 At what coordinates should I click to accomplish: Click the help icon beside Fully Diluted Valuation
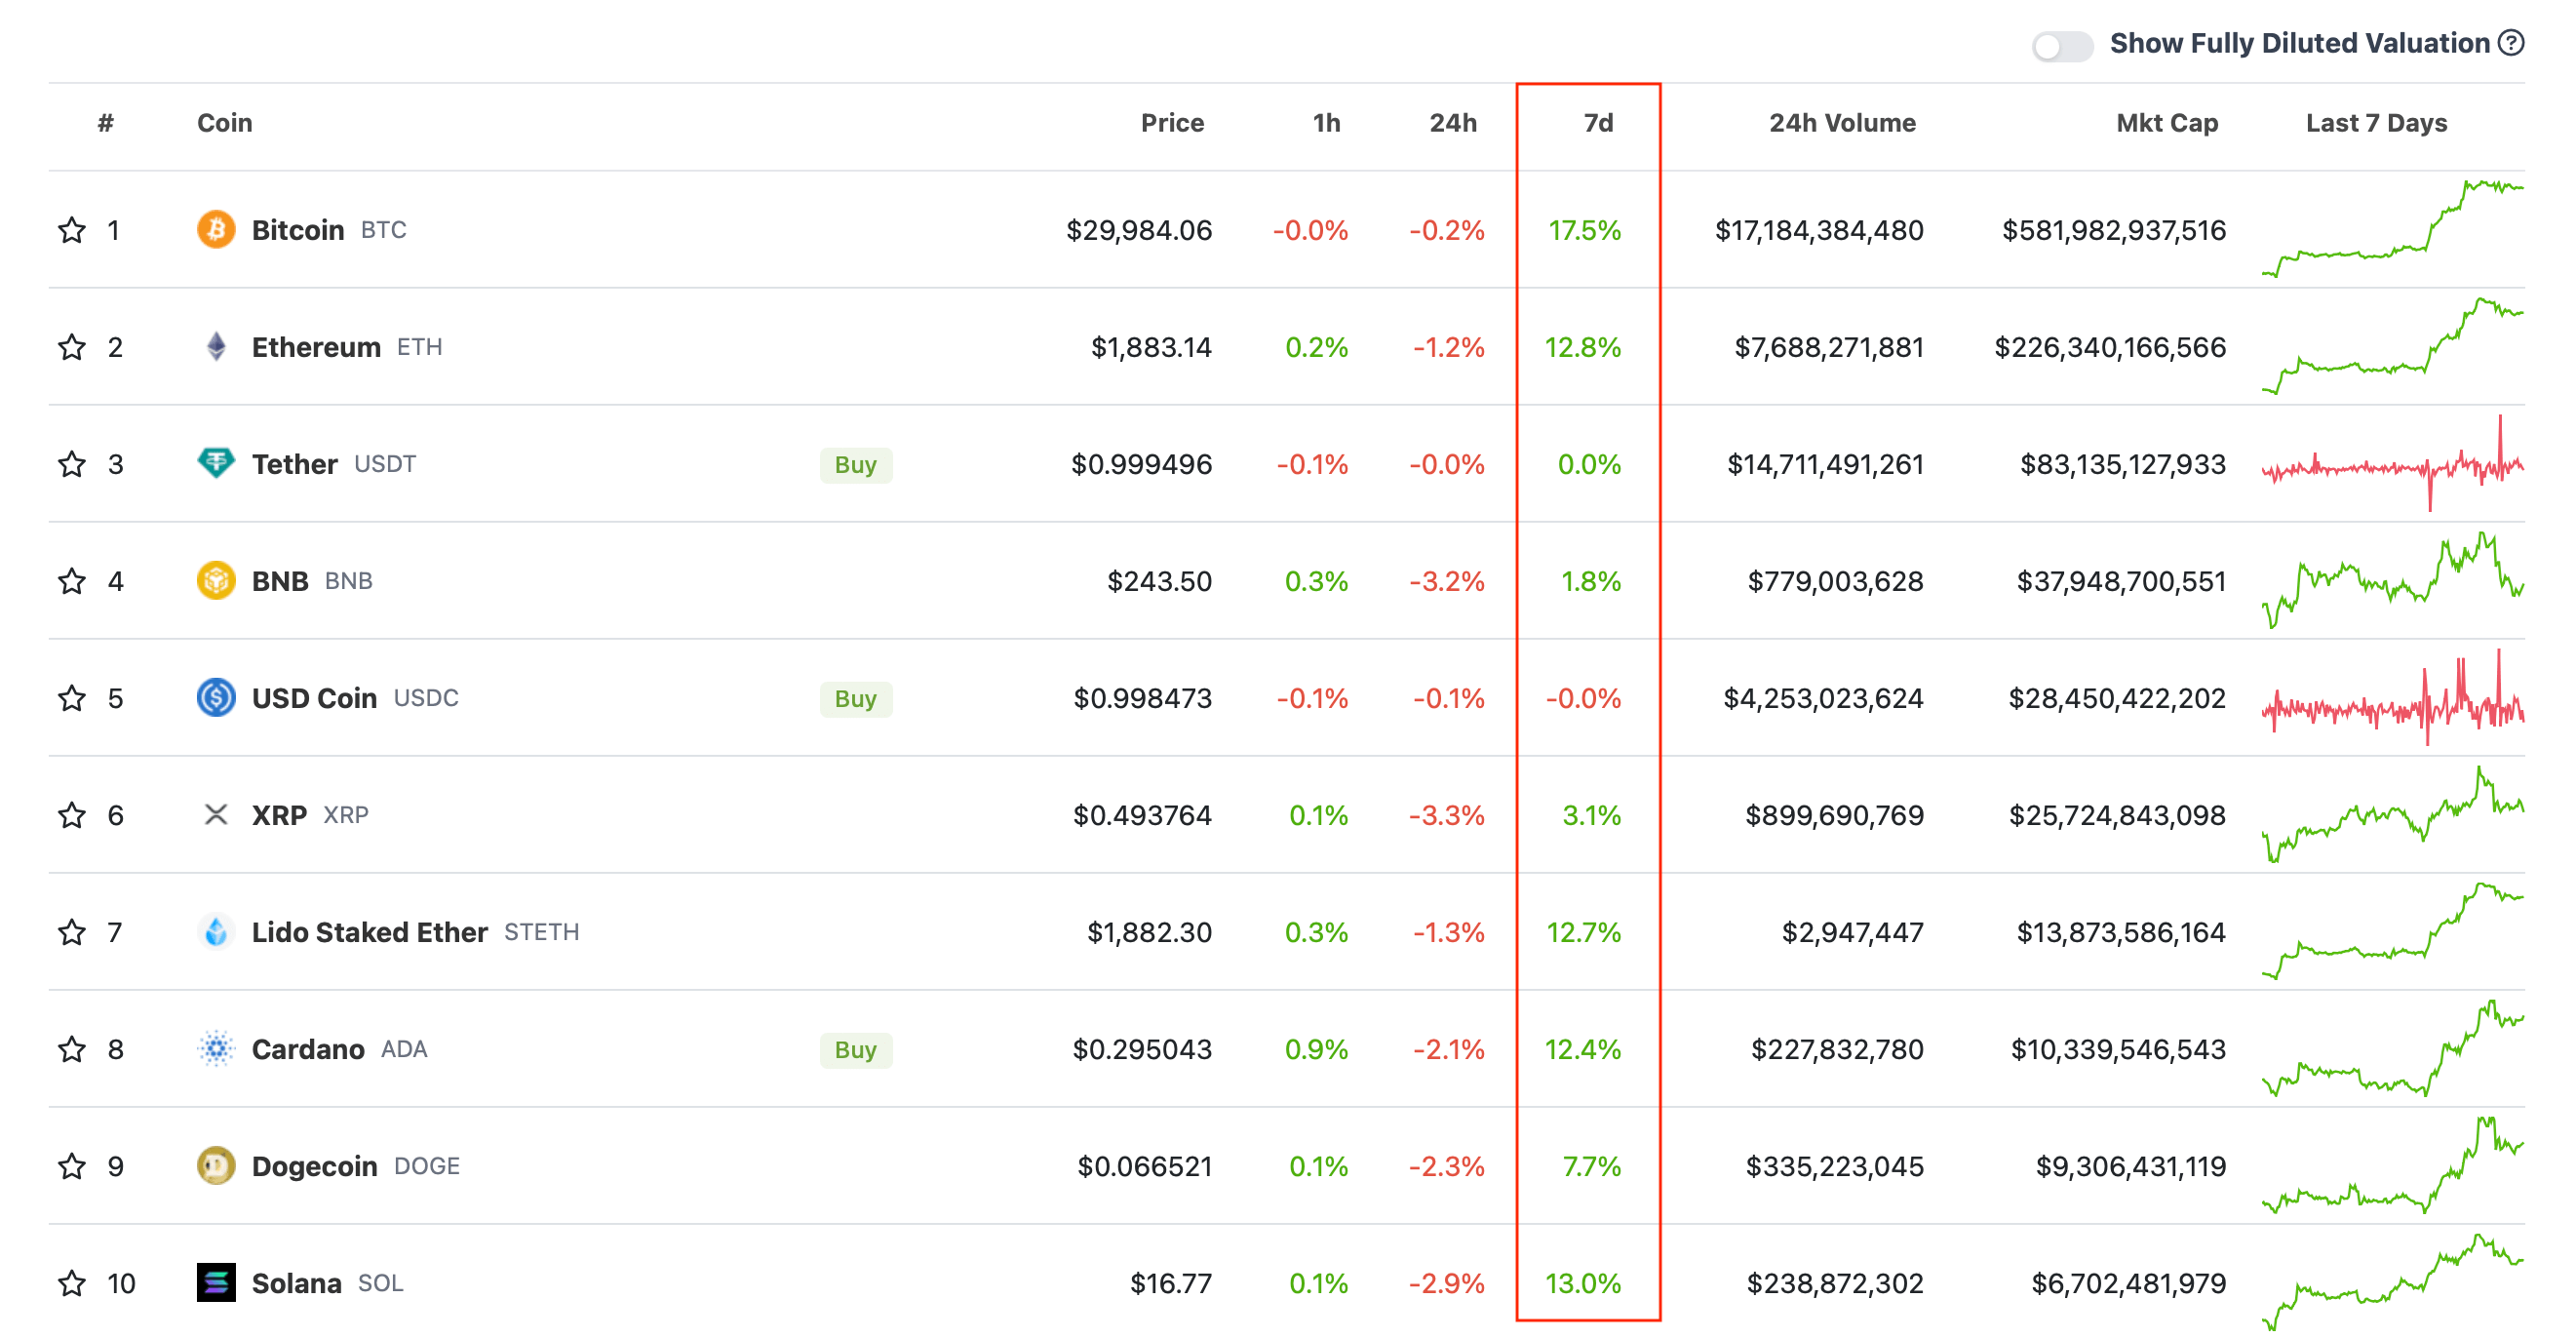(x=2510, y=43)
